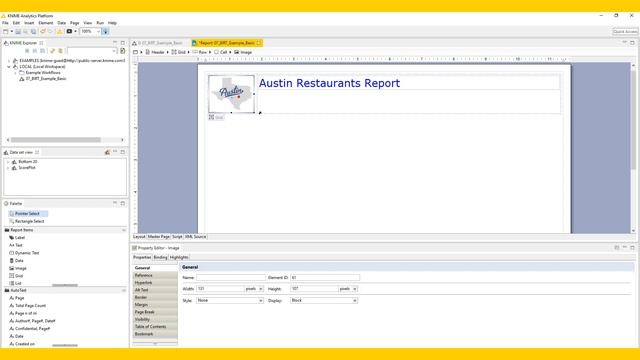Switch to the Master Page tab
This screenshot has width=640, height=360.
(159, 237)
